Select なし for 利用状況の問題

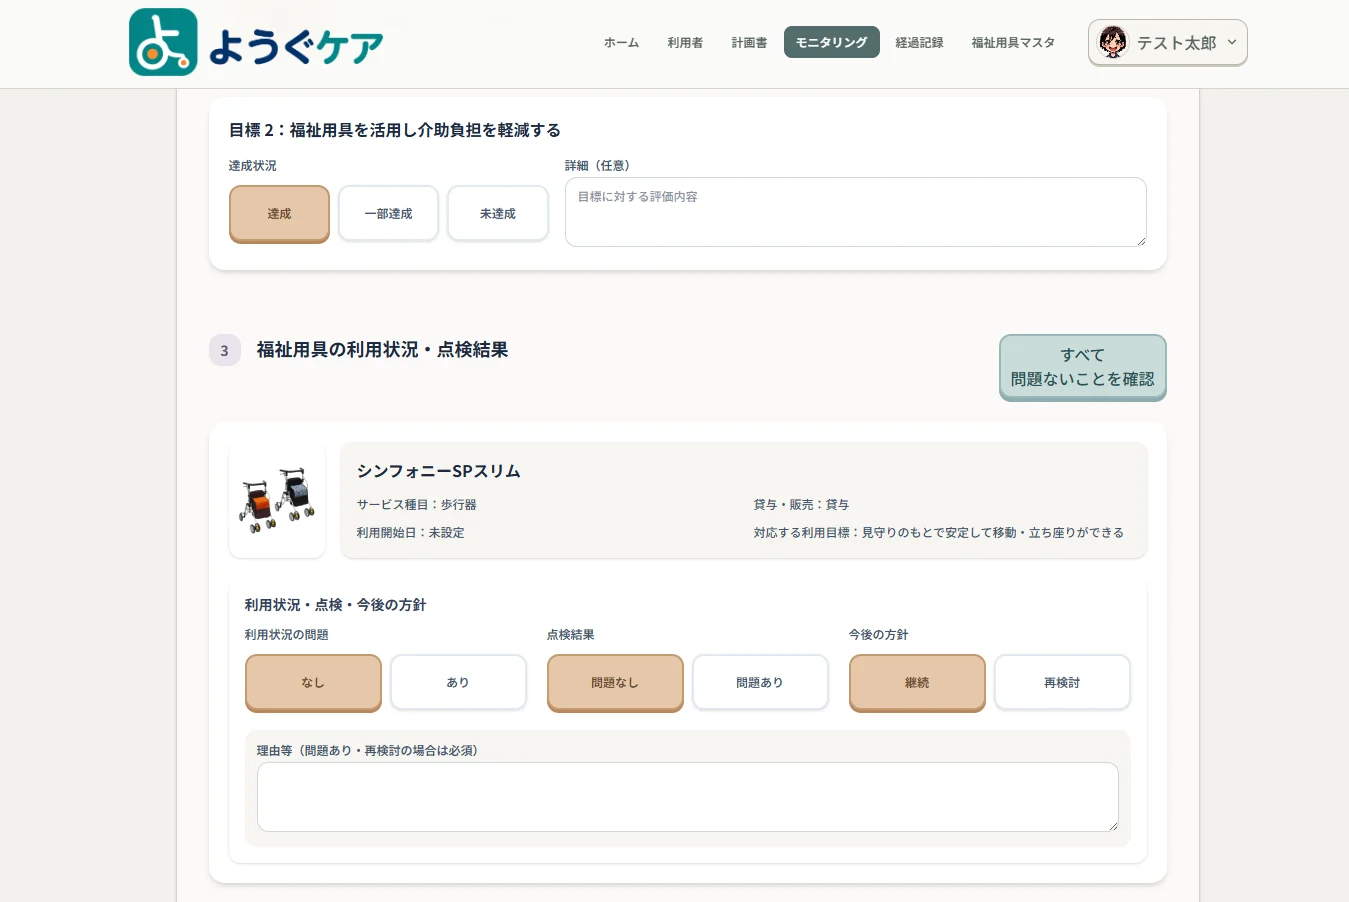pyautogui.click(x=313, y=682)
